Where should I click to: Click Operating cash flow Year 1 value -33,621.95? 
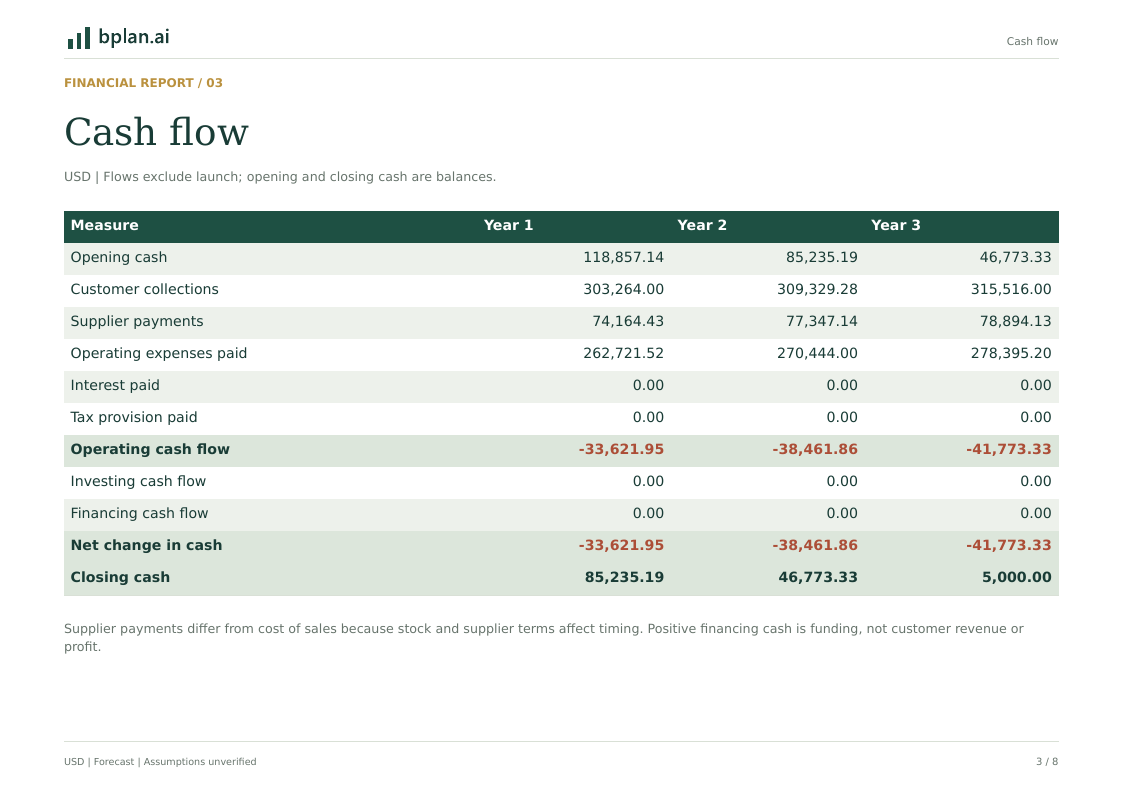621,450
